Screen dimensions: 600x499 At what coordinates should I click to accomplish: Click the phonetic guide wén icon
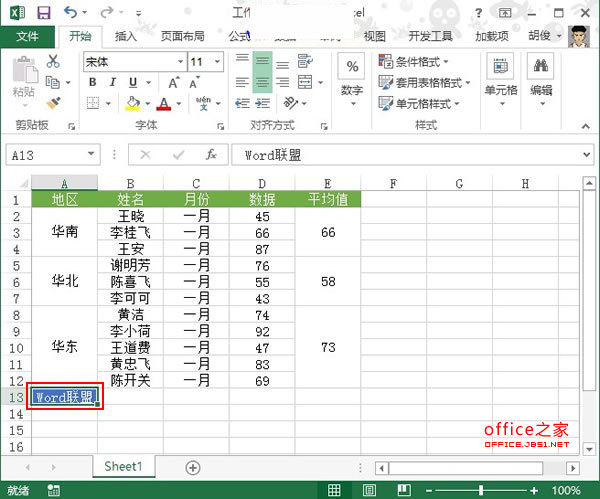click(203, 103)
